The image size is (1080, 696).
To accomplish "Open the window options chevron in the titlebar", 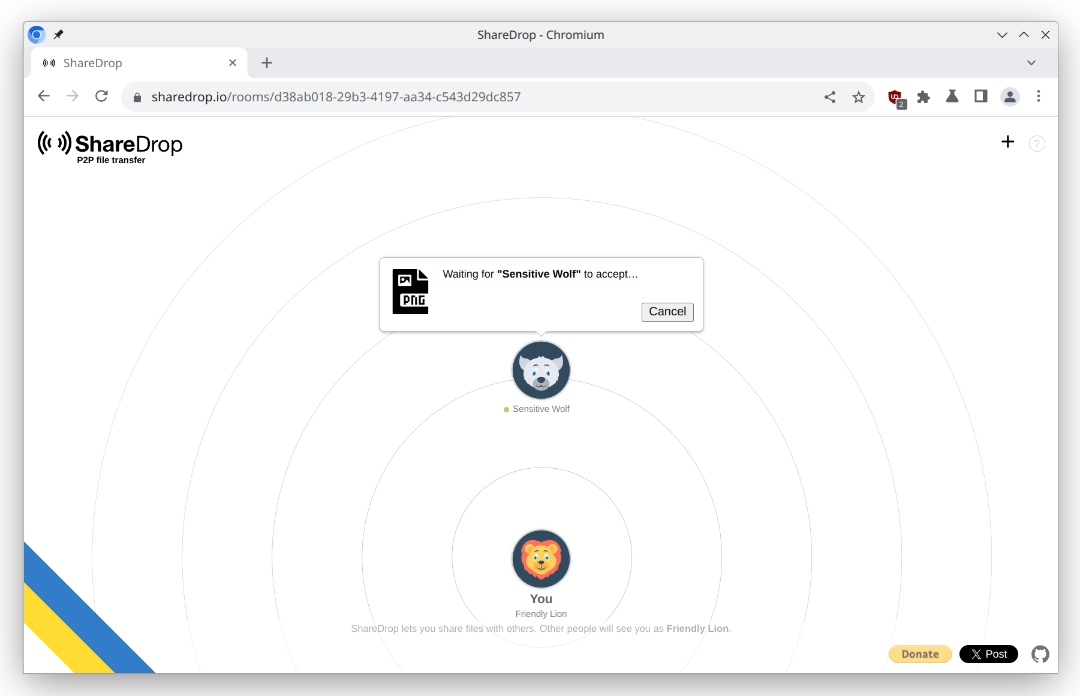I will [1002, 34].
